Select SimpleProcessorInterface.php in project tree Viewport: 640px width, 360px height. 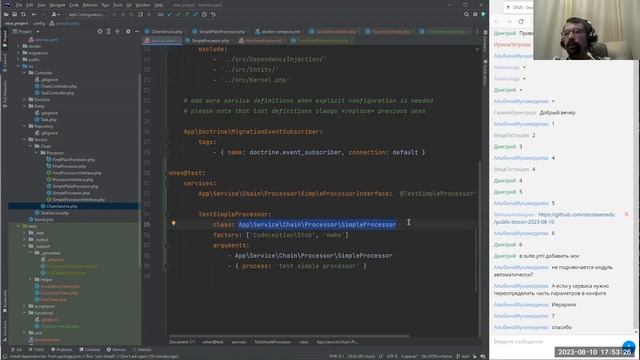tap(76, 200)
